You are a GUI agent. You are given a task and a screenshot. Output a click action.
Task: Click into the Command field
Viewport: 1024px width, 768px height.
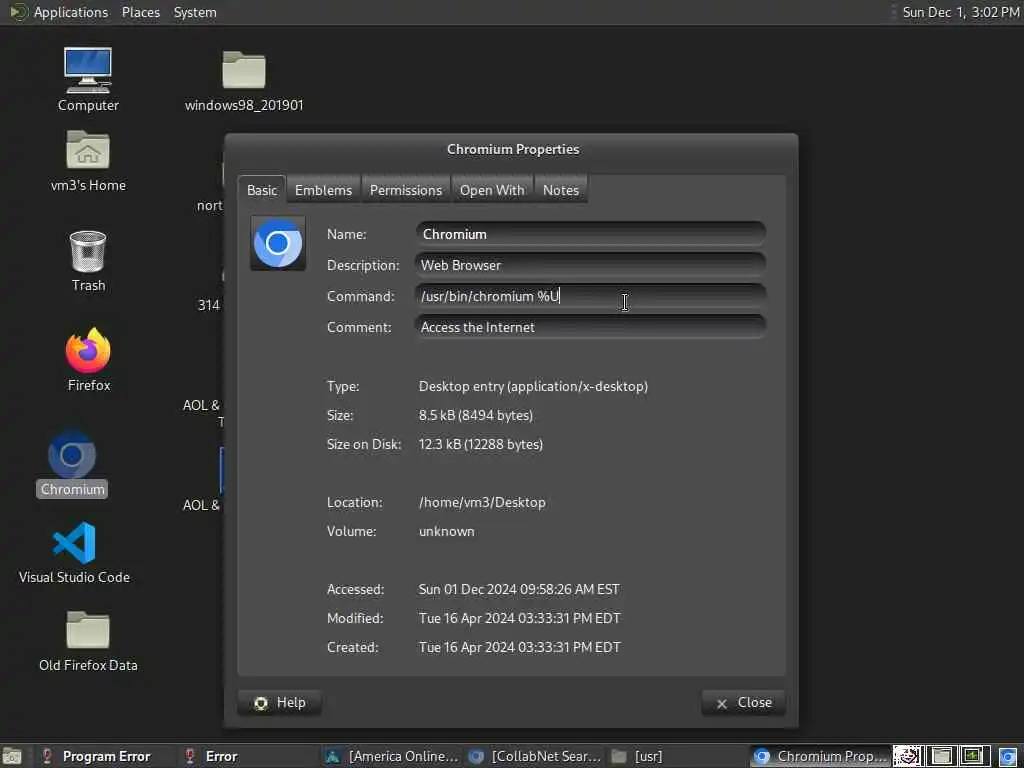[590, 296]
